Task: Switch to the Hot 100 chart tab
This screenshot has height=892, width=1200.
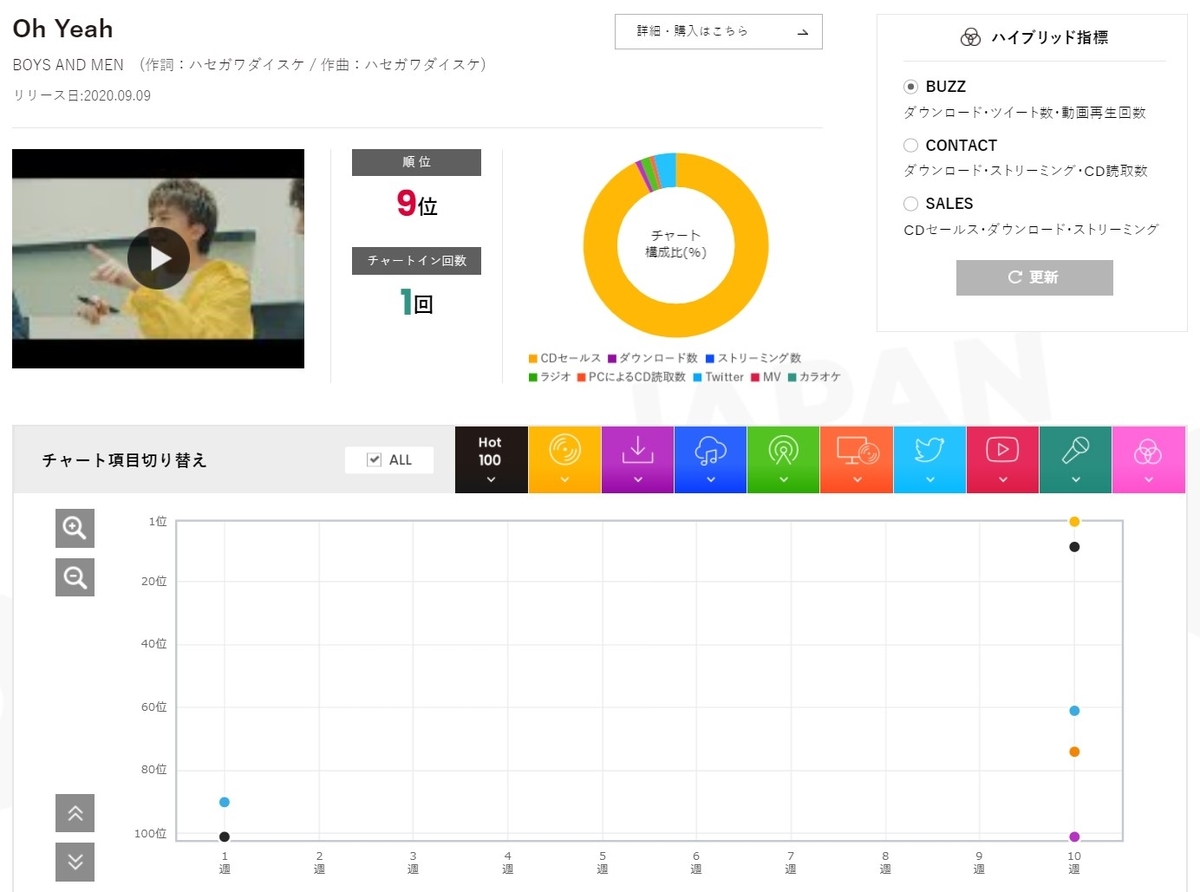Action: (x=490, y=459)
